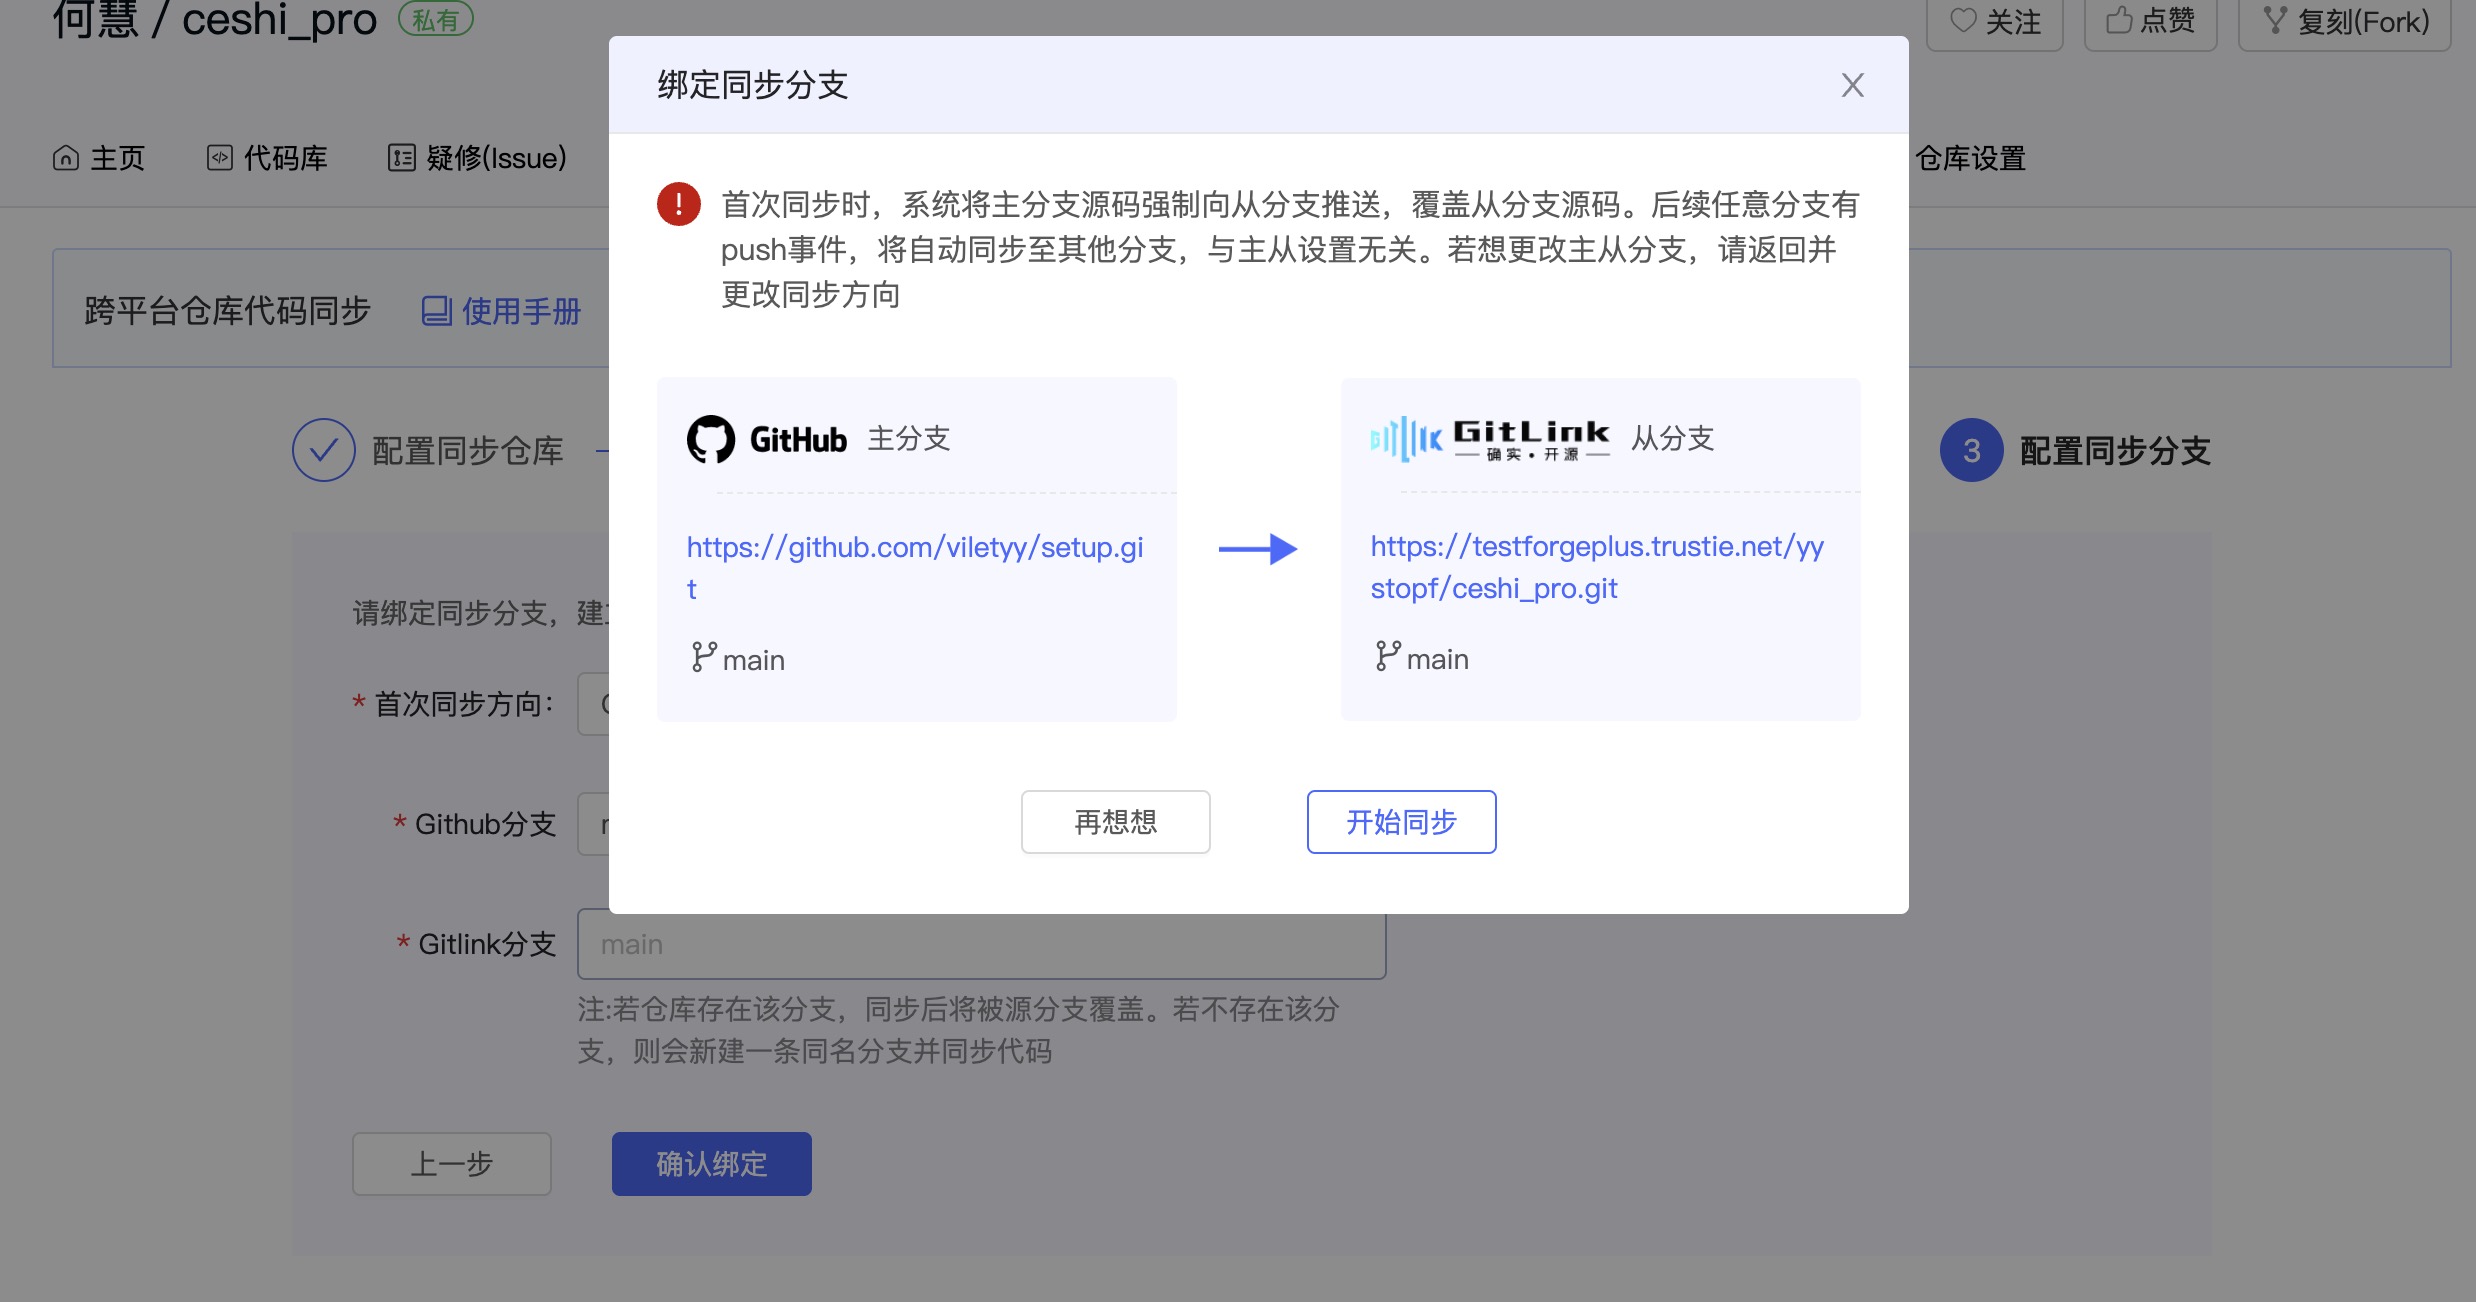
Task: Click the ceshi_pro repository title
Action: 279,20
